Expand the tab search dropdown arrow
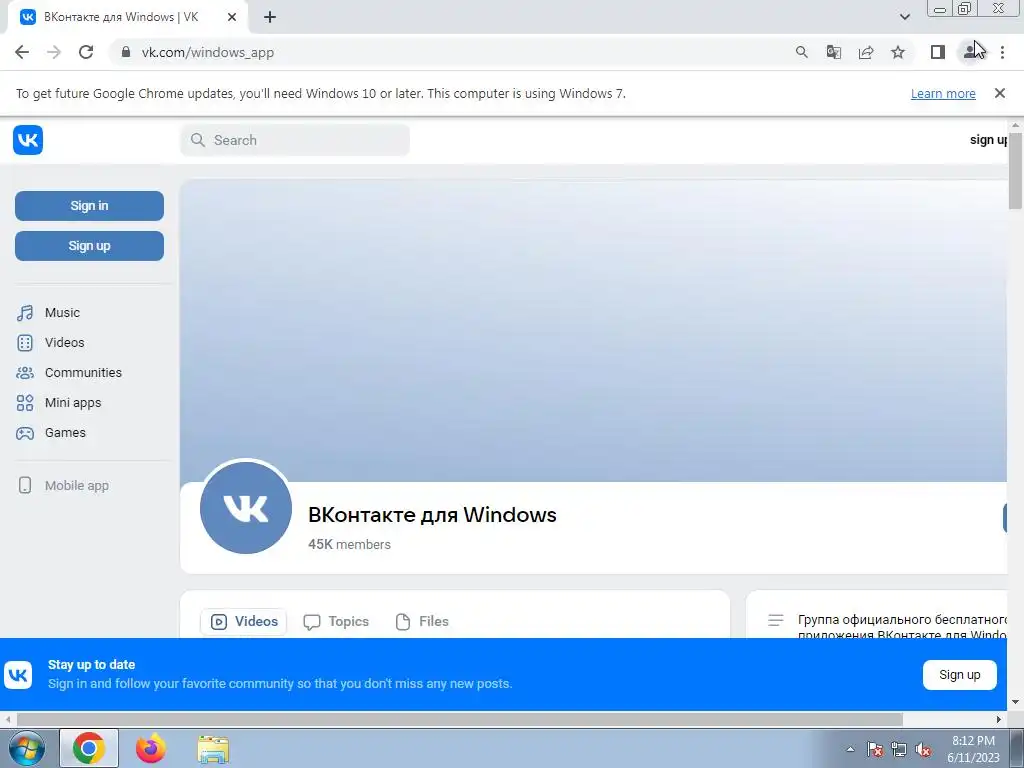The image size is (1024, 768). 904,17
